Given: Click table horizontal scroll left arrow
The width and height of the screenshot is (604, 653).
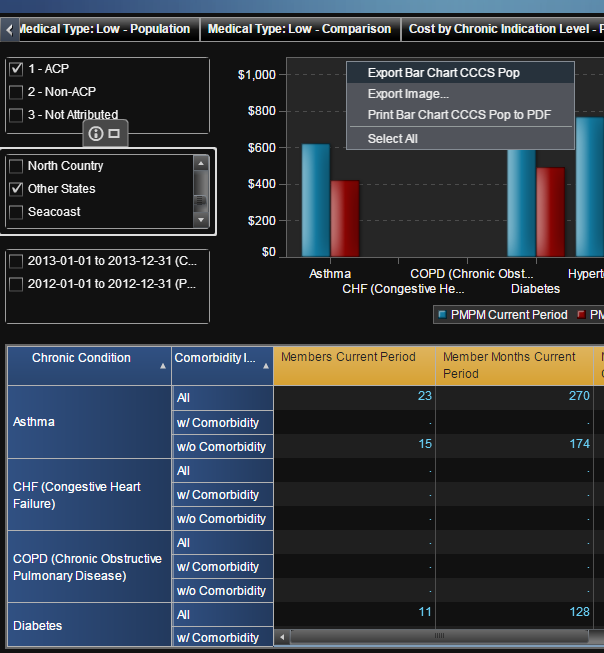Looking at the screenshot, I should (282, 637).
